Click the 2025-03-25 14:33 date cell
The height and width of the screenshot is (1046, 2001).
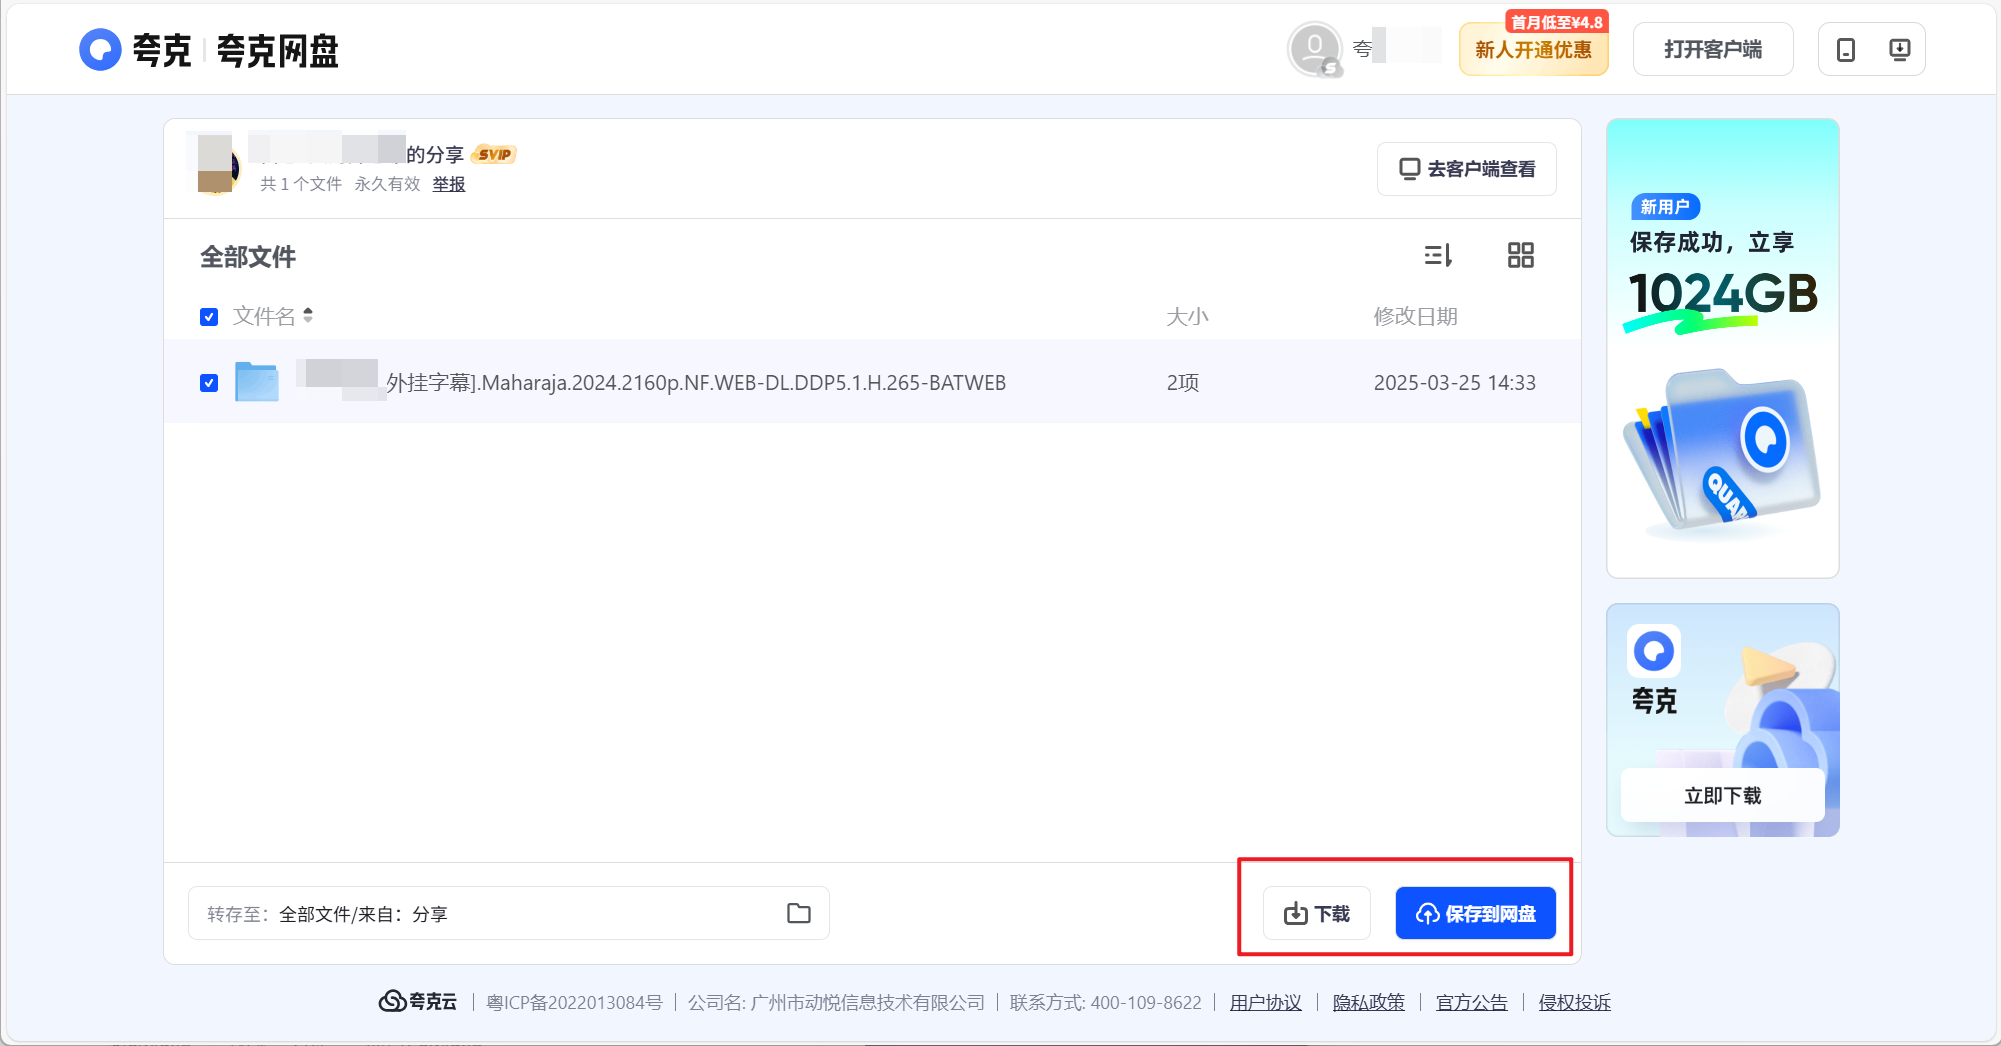[1454, 383]
